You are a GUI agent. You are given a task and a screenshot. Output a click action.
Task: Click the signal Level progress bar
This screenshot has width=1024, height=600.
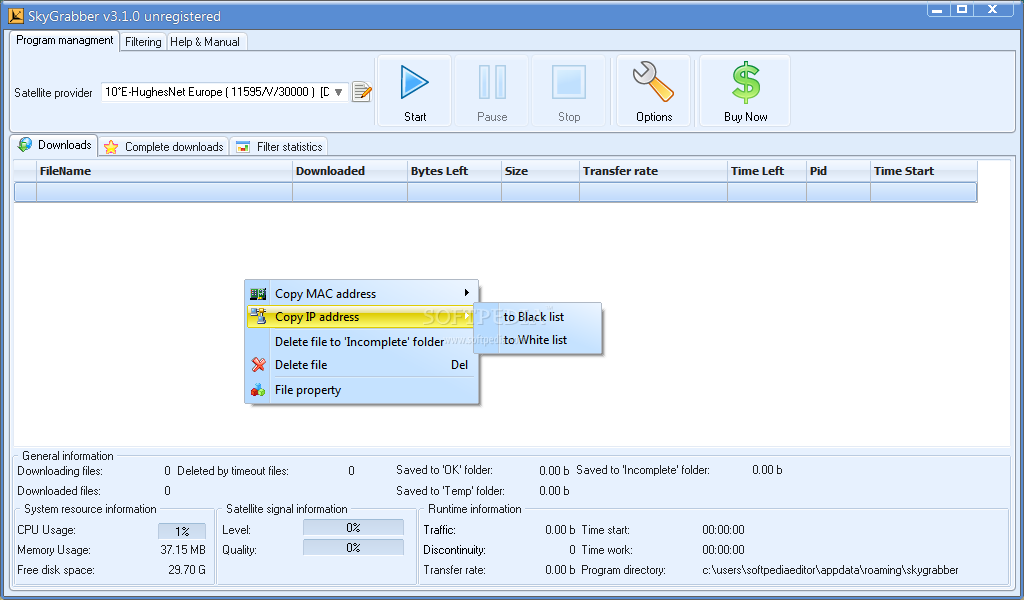[353, 528]
